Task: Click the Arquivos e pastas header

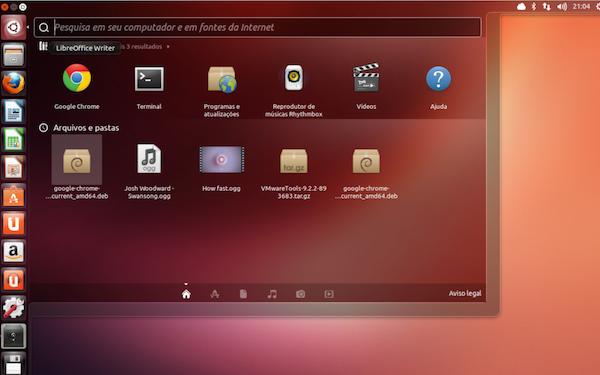Action: [x=86, y=128]
